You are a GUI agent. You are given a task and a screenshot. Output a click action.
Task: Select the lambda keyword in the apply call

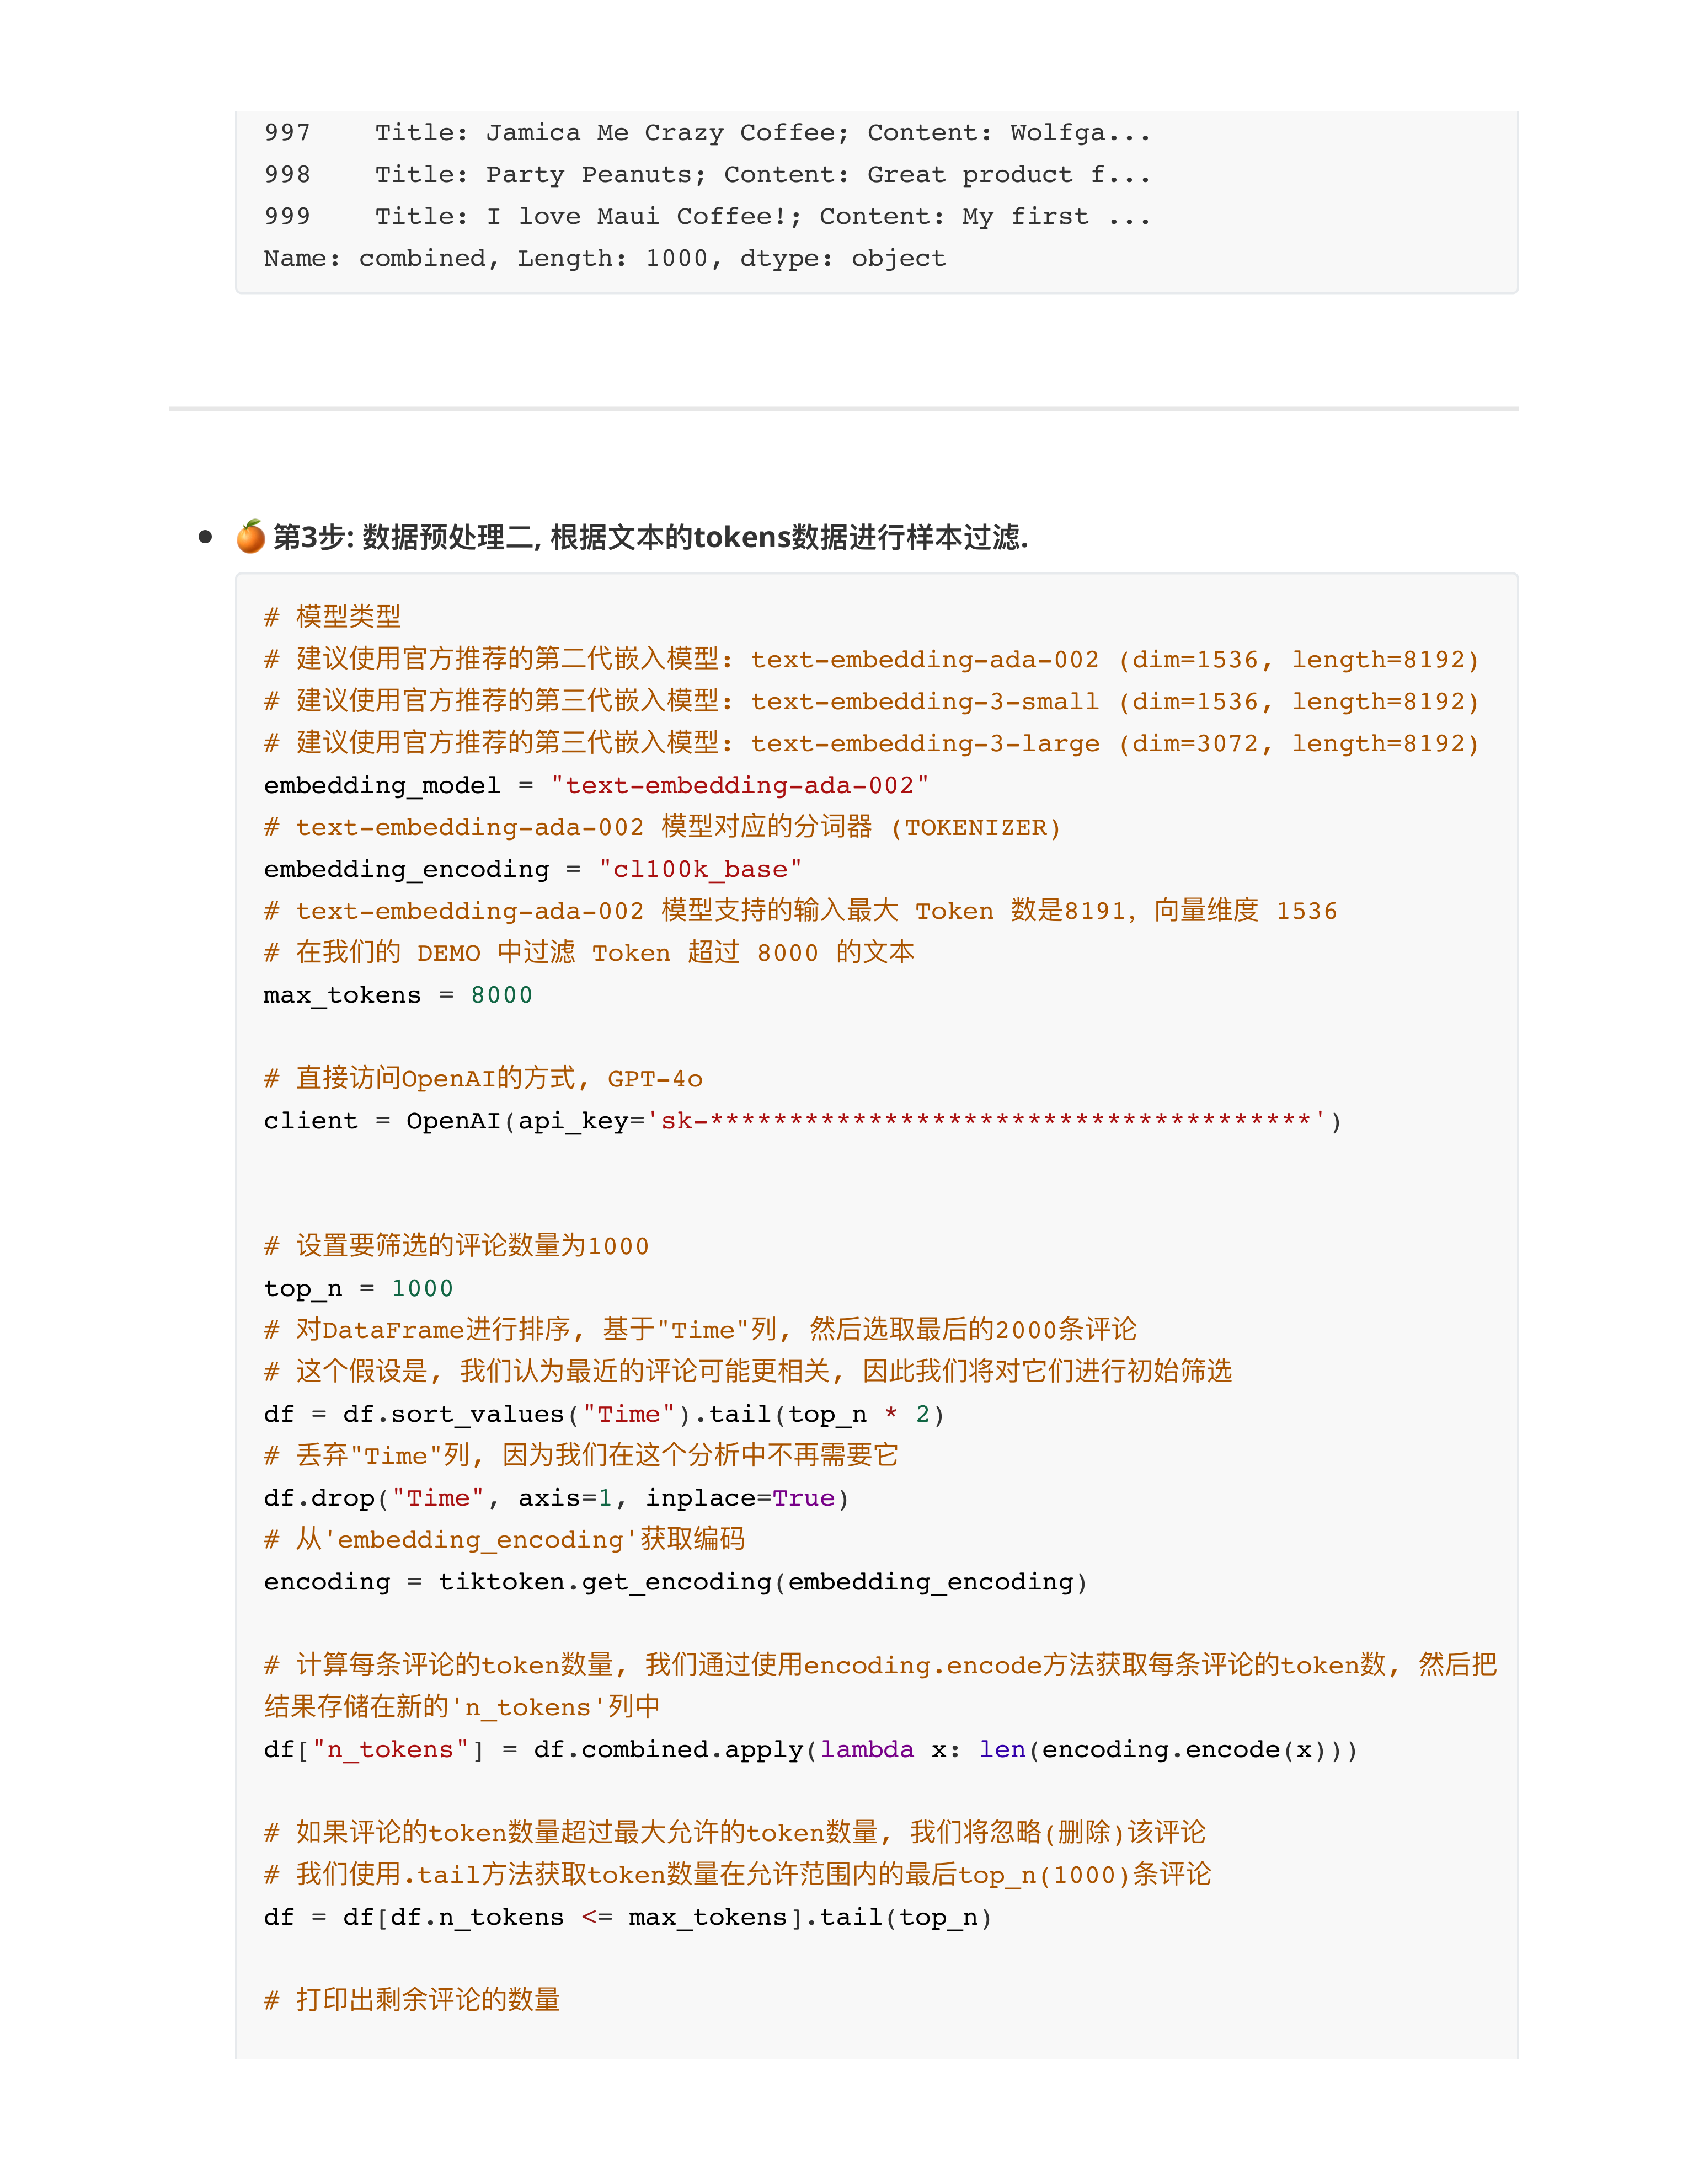pyautogui.click(x=866, y=1749)
